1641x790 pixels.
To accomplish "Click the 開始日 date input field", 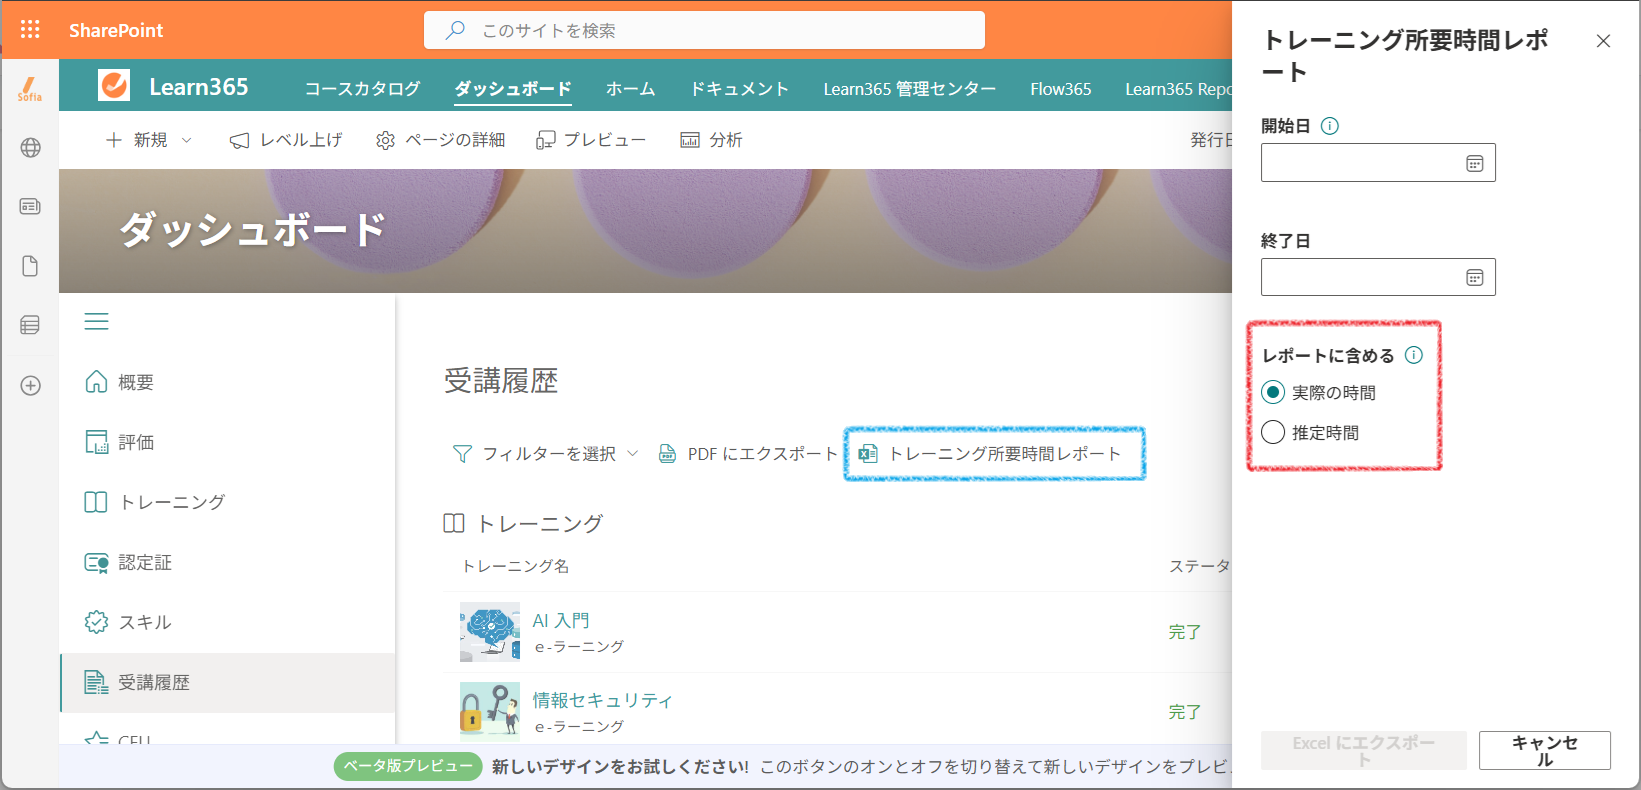I will click(1378, 163).
